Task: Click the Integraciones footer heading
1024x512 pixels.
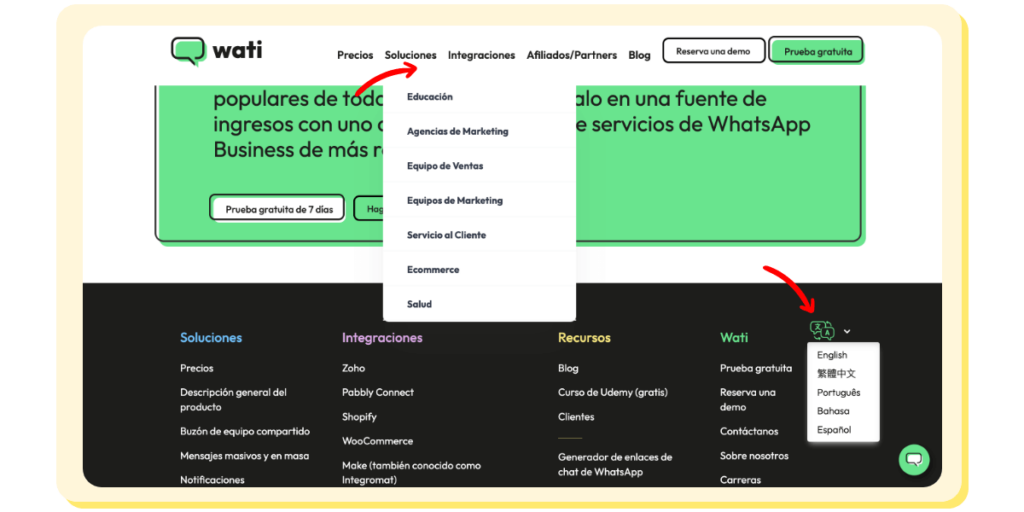Action: (x=382, y=338)
